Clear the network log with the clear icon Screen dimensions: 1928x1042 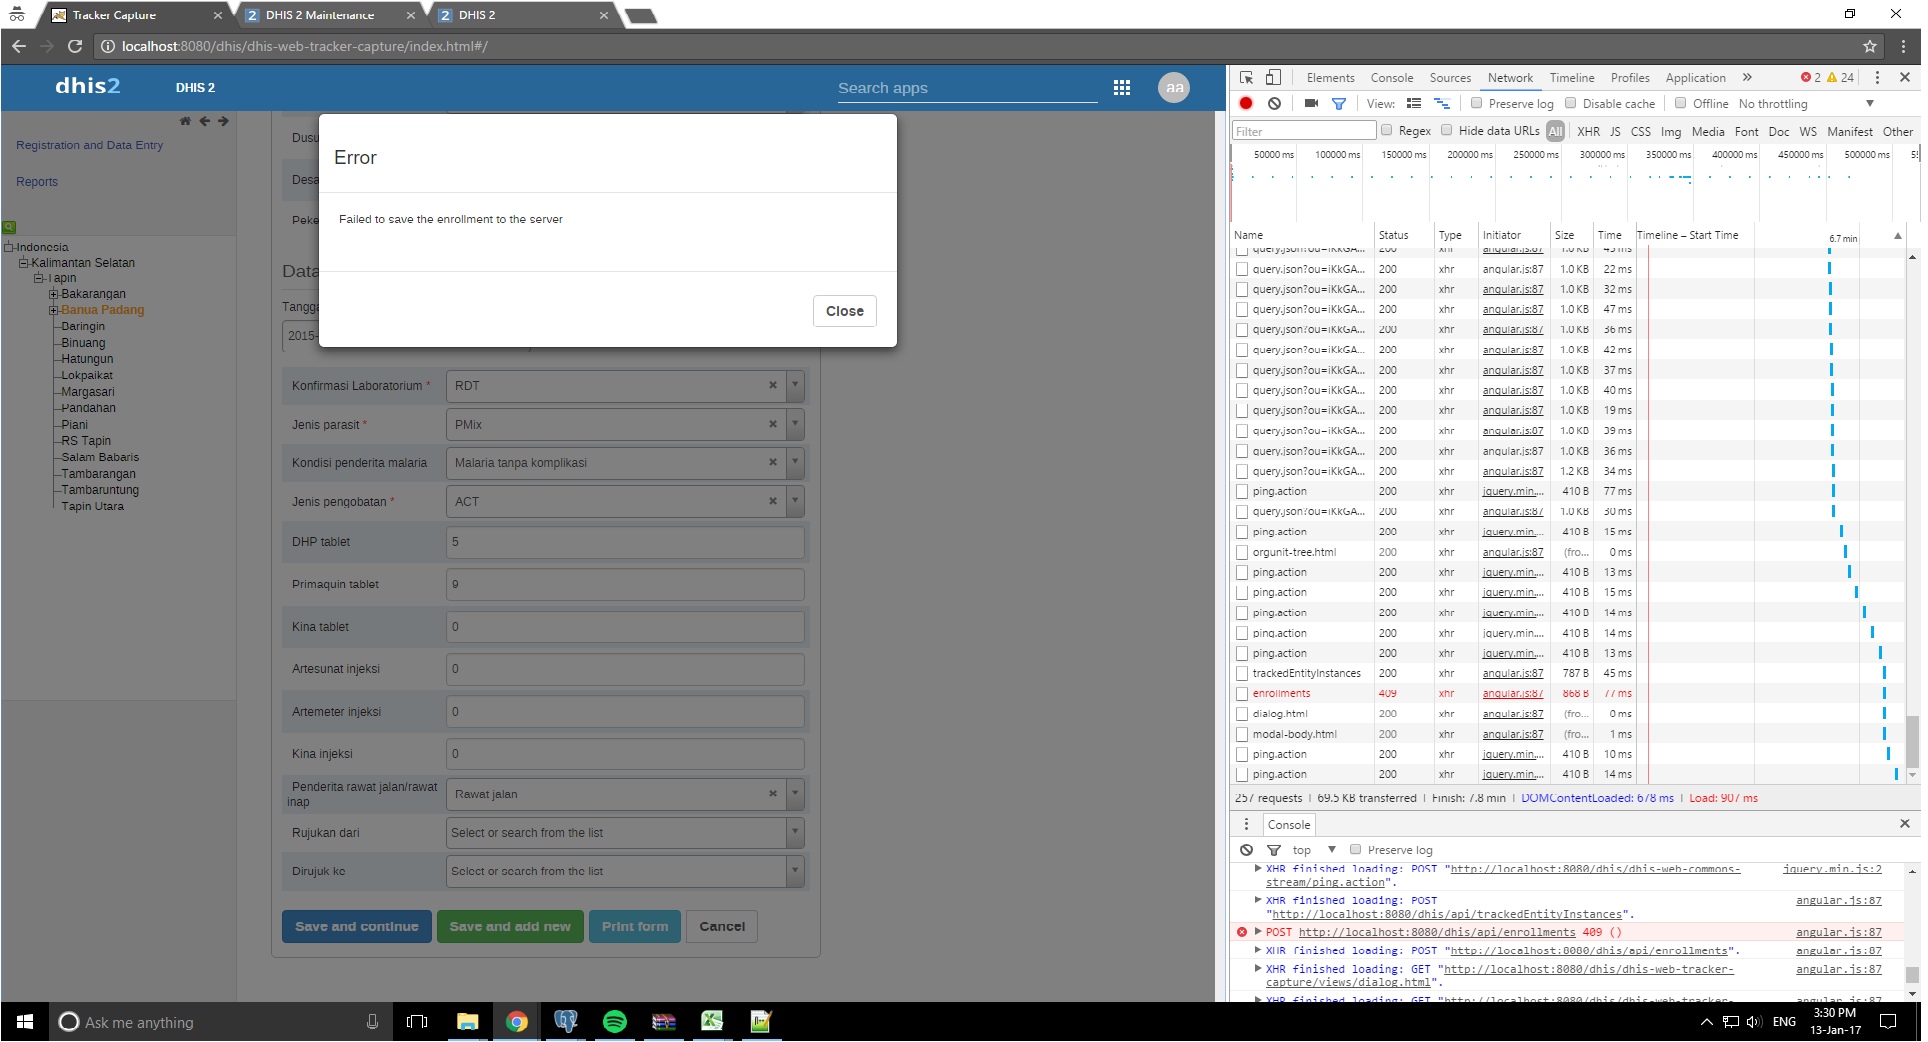[x=1274, y=103]
